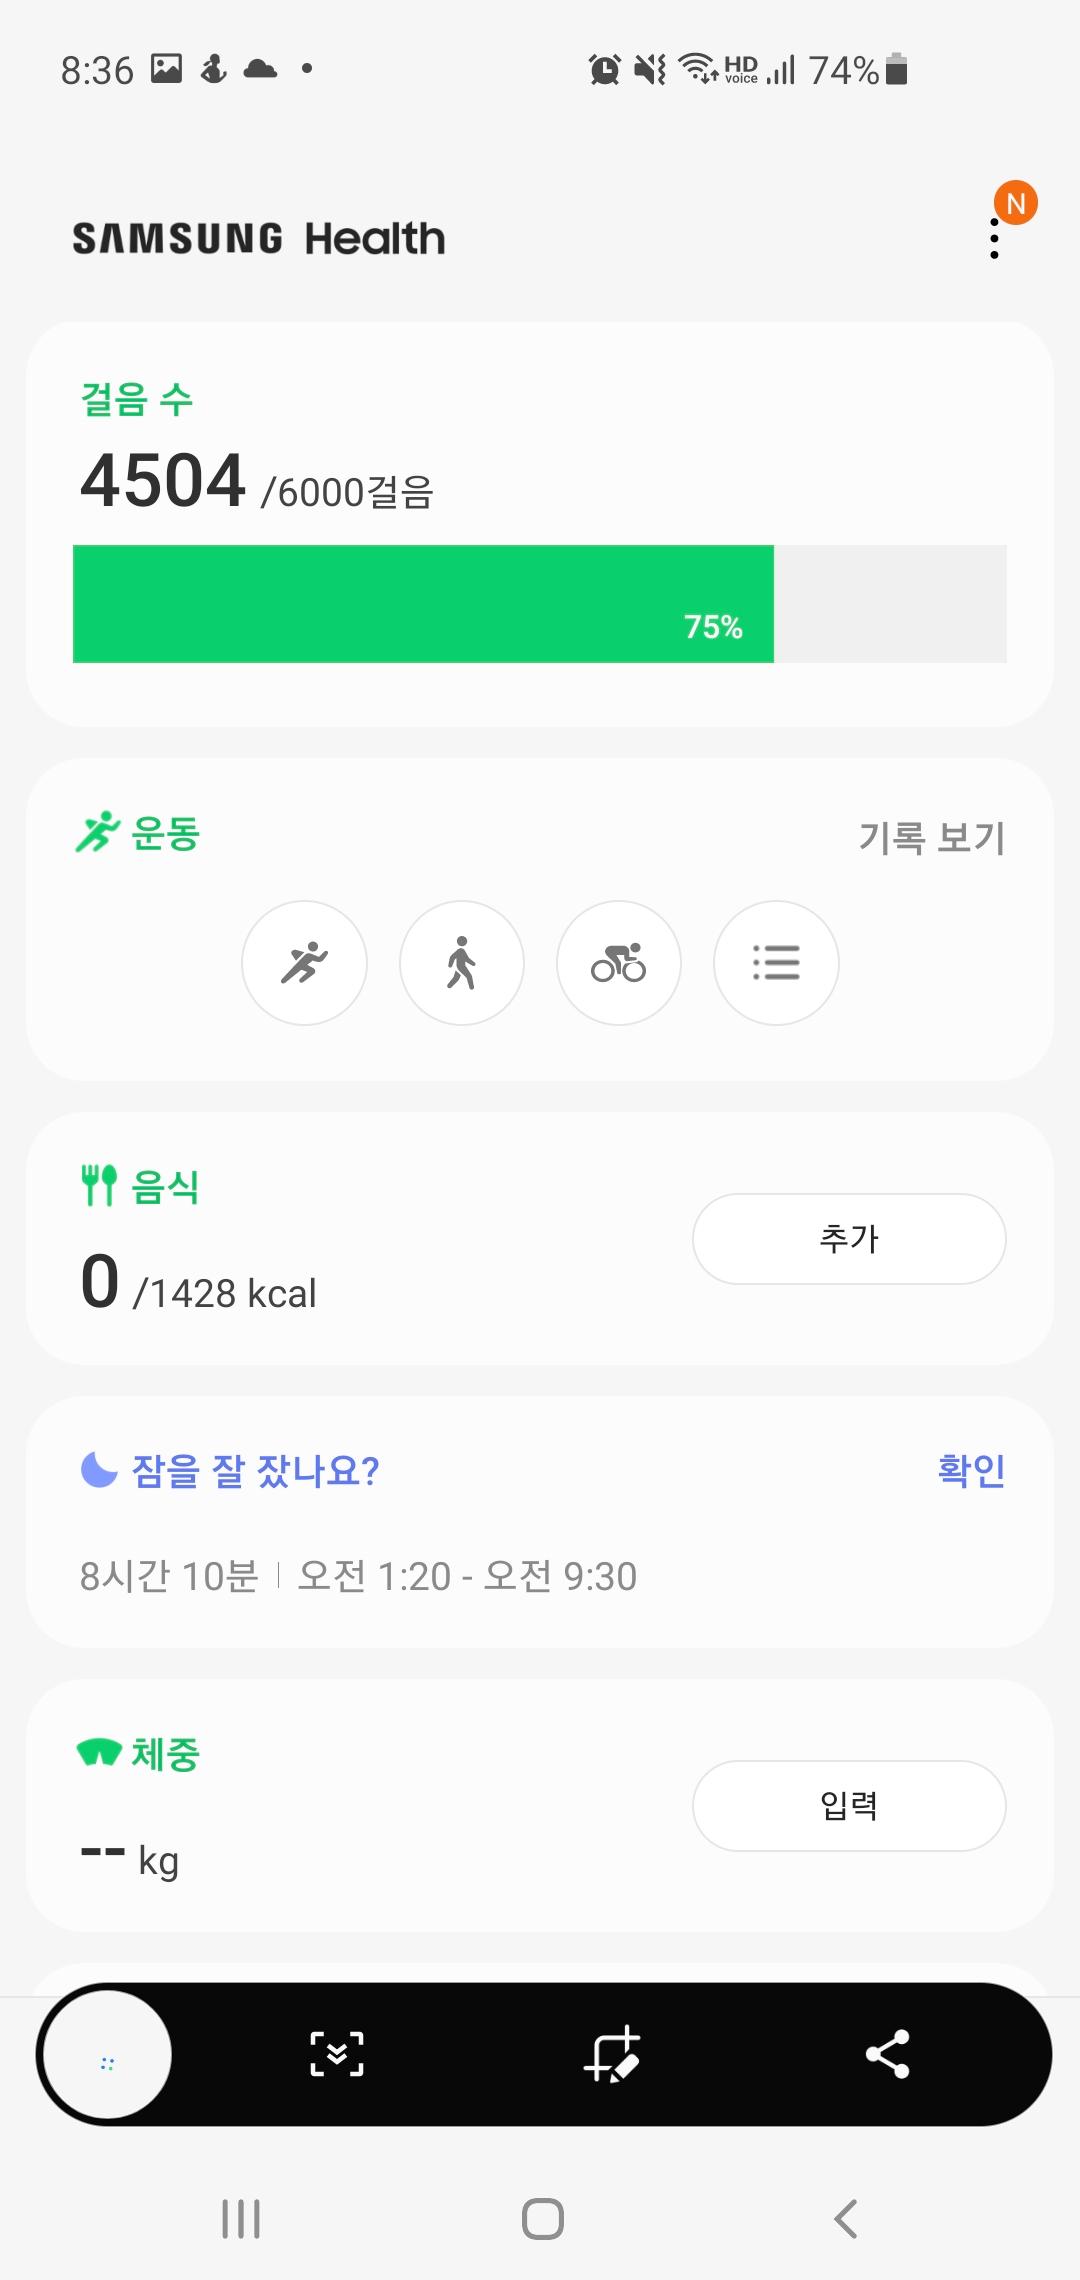The image size is (1080, 2280).
Task: Tap the crop and edit screenshot icon
Action: coord(612,2054)
